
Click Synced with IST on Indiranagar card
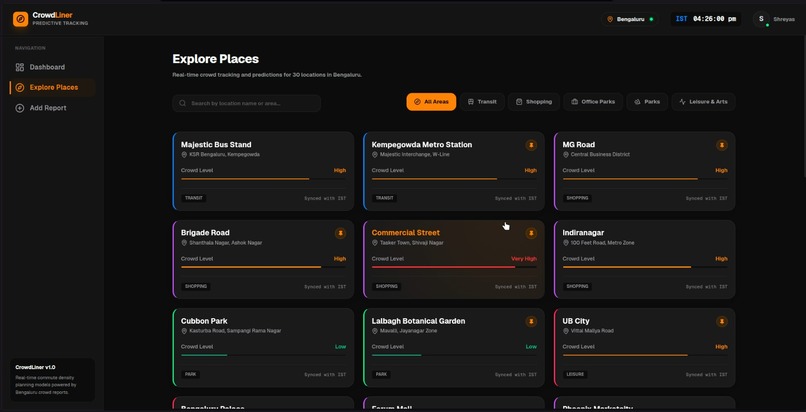[706, 287]
